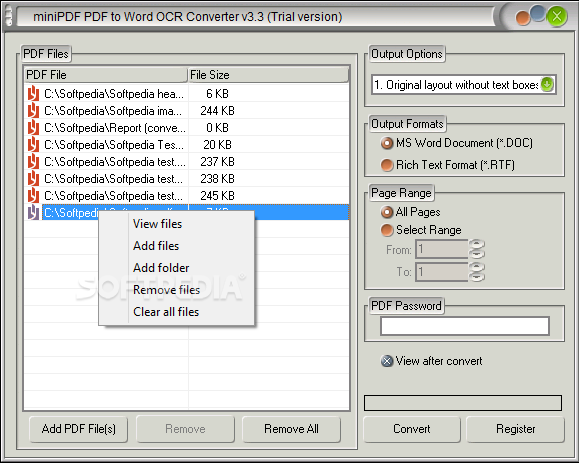Viewport: 579px width, 463px height.
Task: Click the conversion progress bar
Action: [463, 403]
